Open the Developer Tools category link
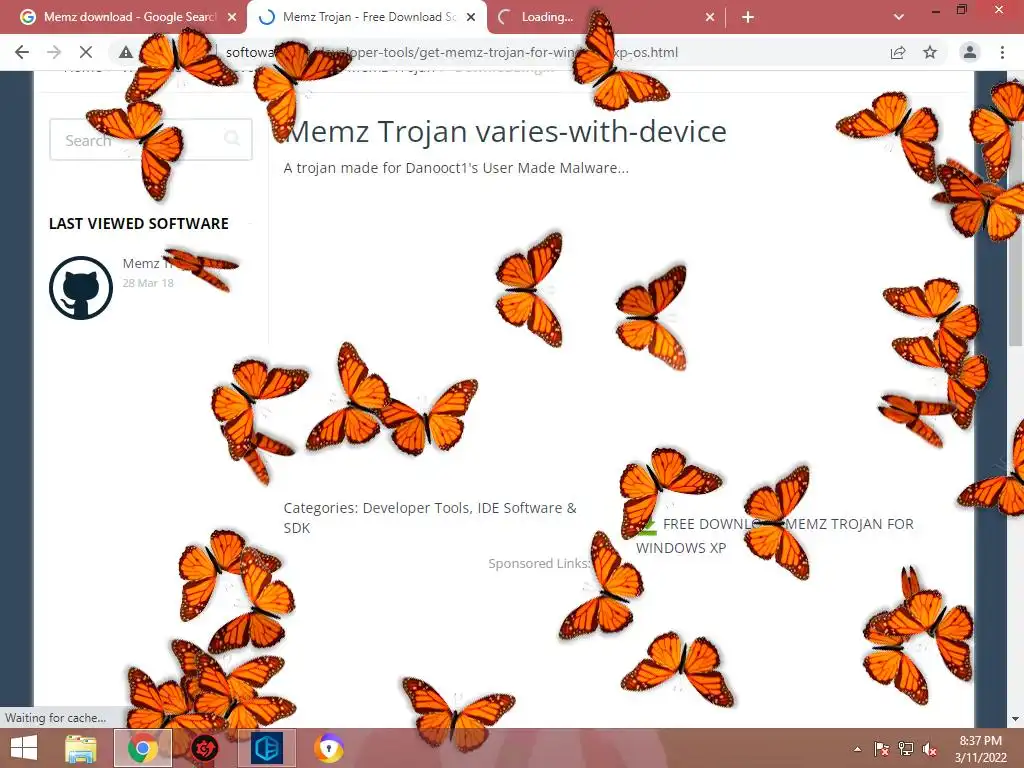 [x=415, y=508]
